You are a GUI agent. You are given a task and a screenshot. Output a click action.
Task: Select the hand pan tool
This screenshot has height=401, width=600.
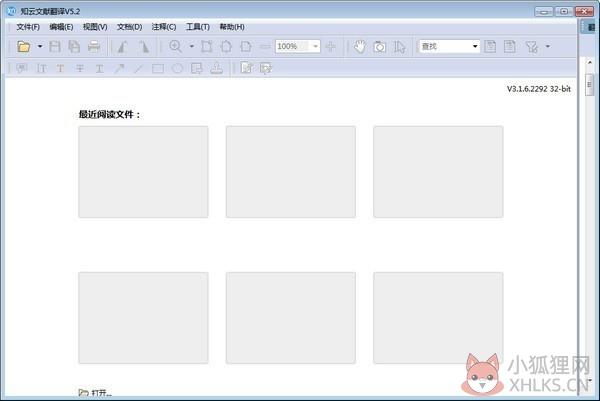click(360, 47)
